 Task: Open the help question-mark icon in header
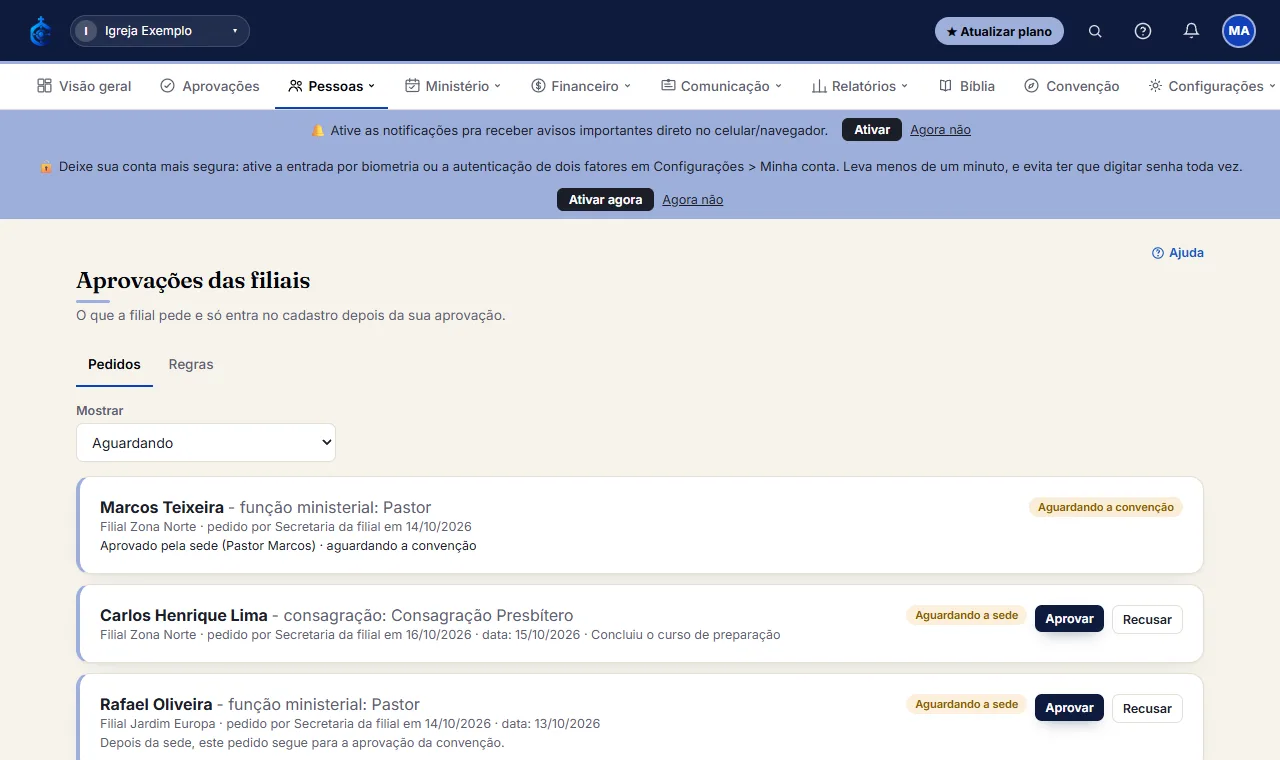1143,31
